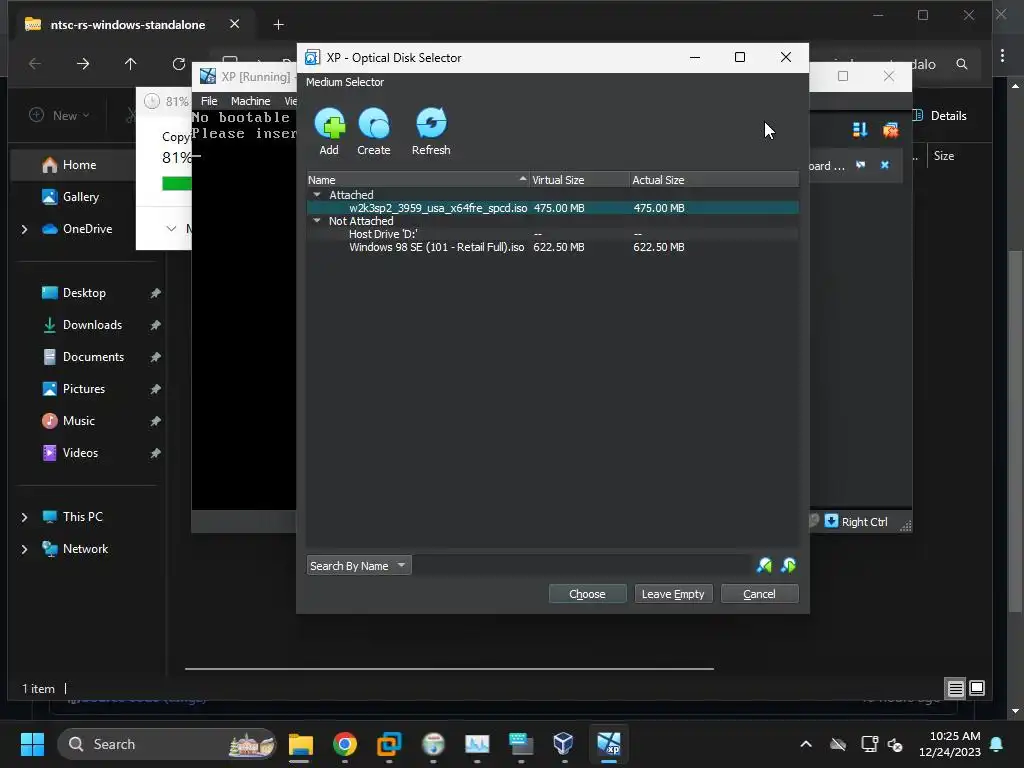This screenshot has height=768, width=1024.
Task: Click the sort notifications icon in VirtualBox window
Action: pos(860,130)
